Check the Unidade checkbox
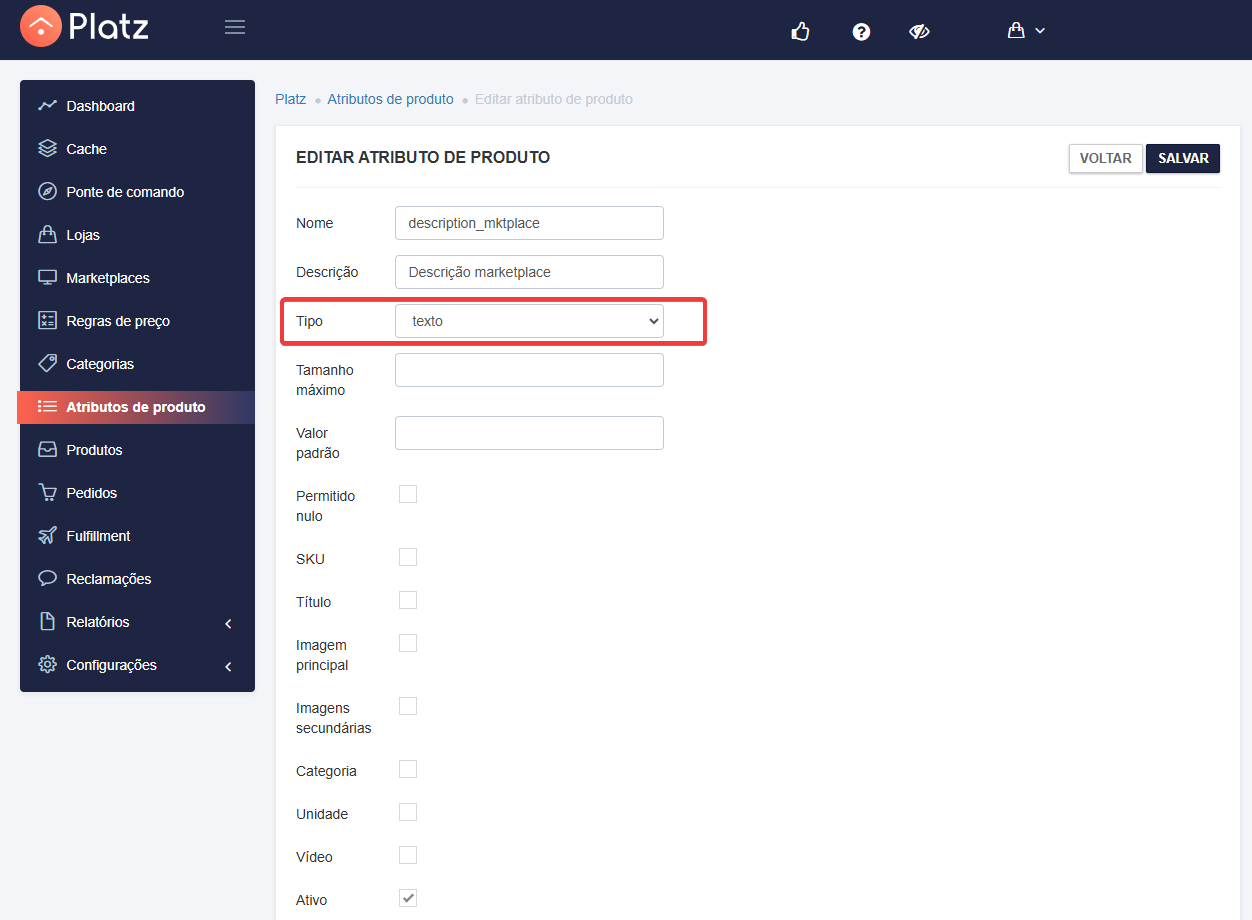The height and width of the screenshot is (920, 1252). click(x=408, y=812)
